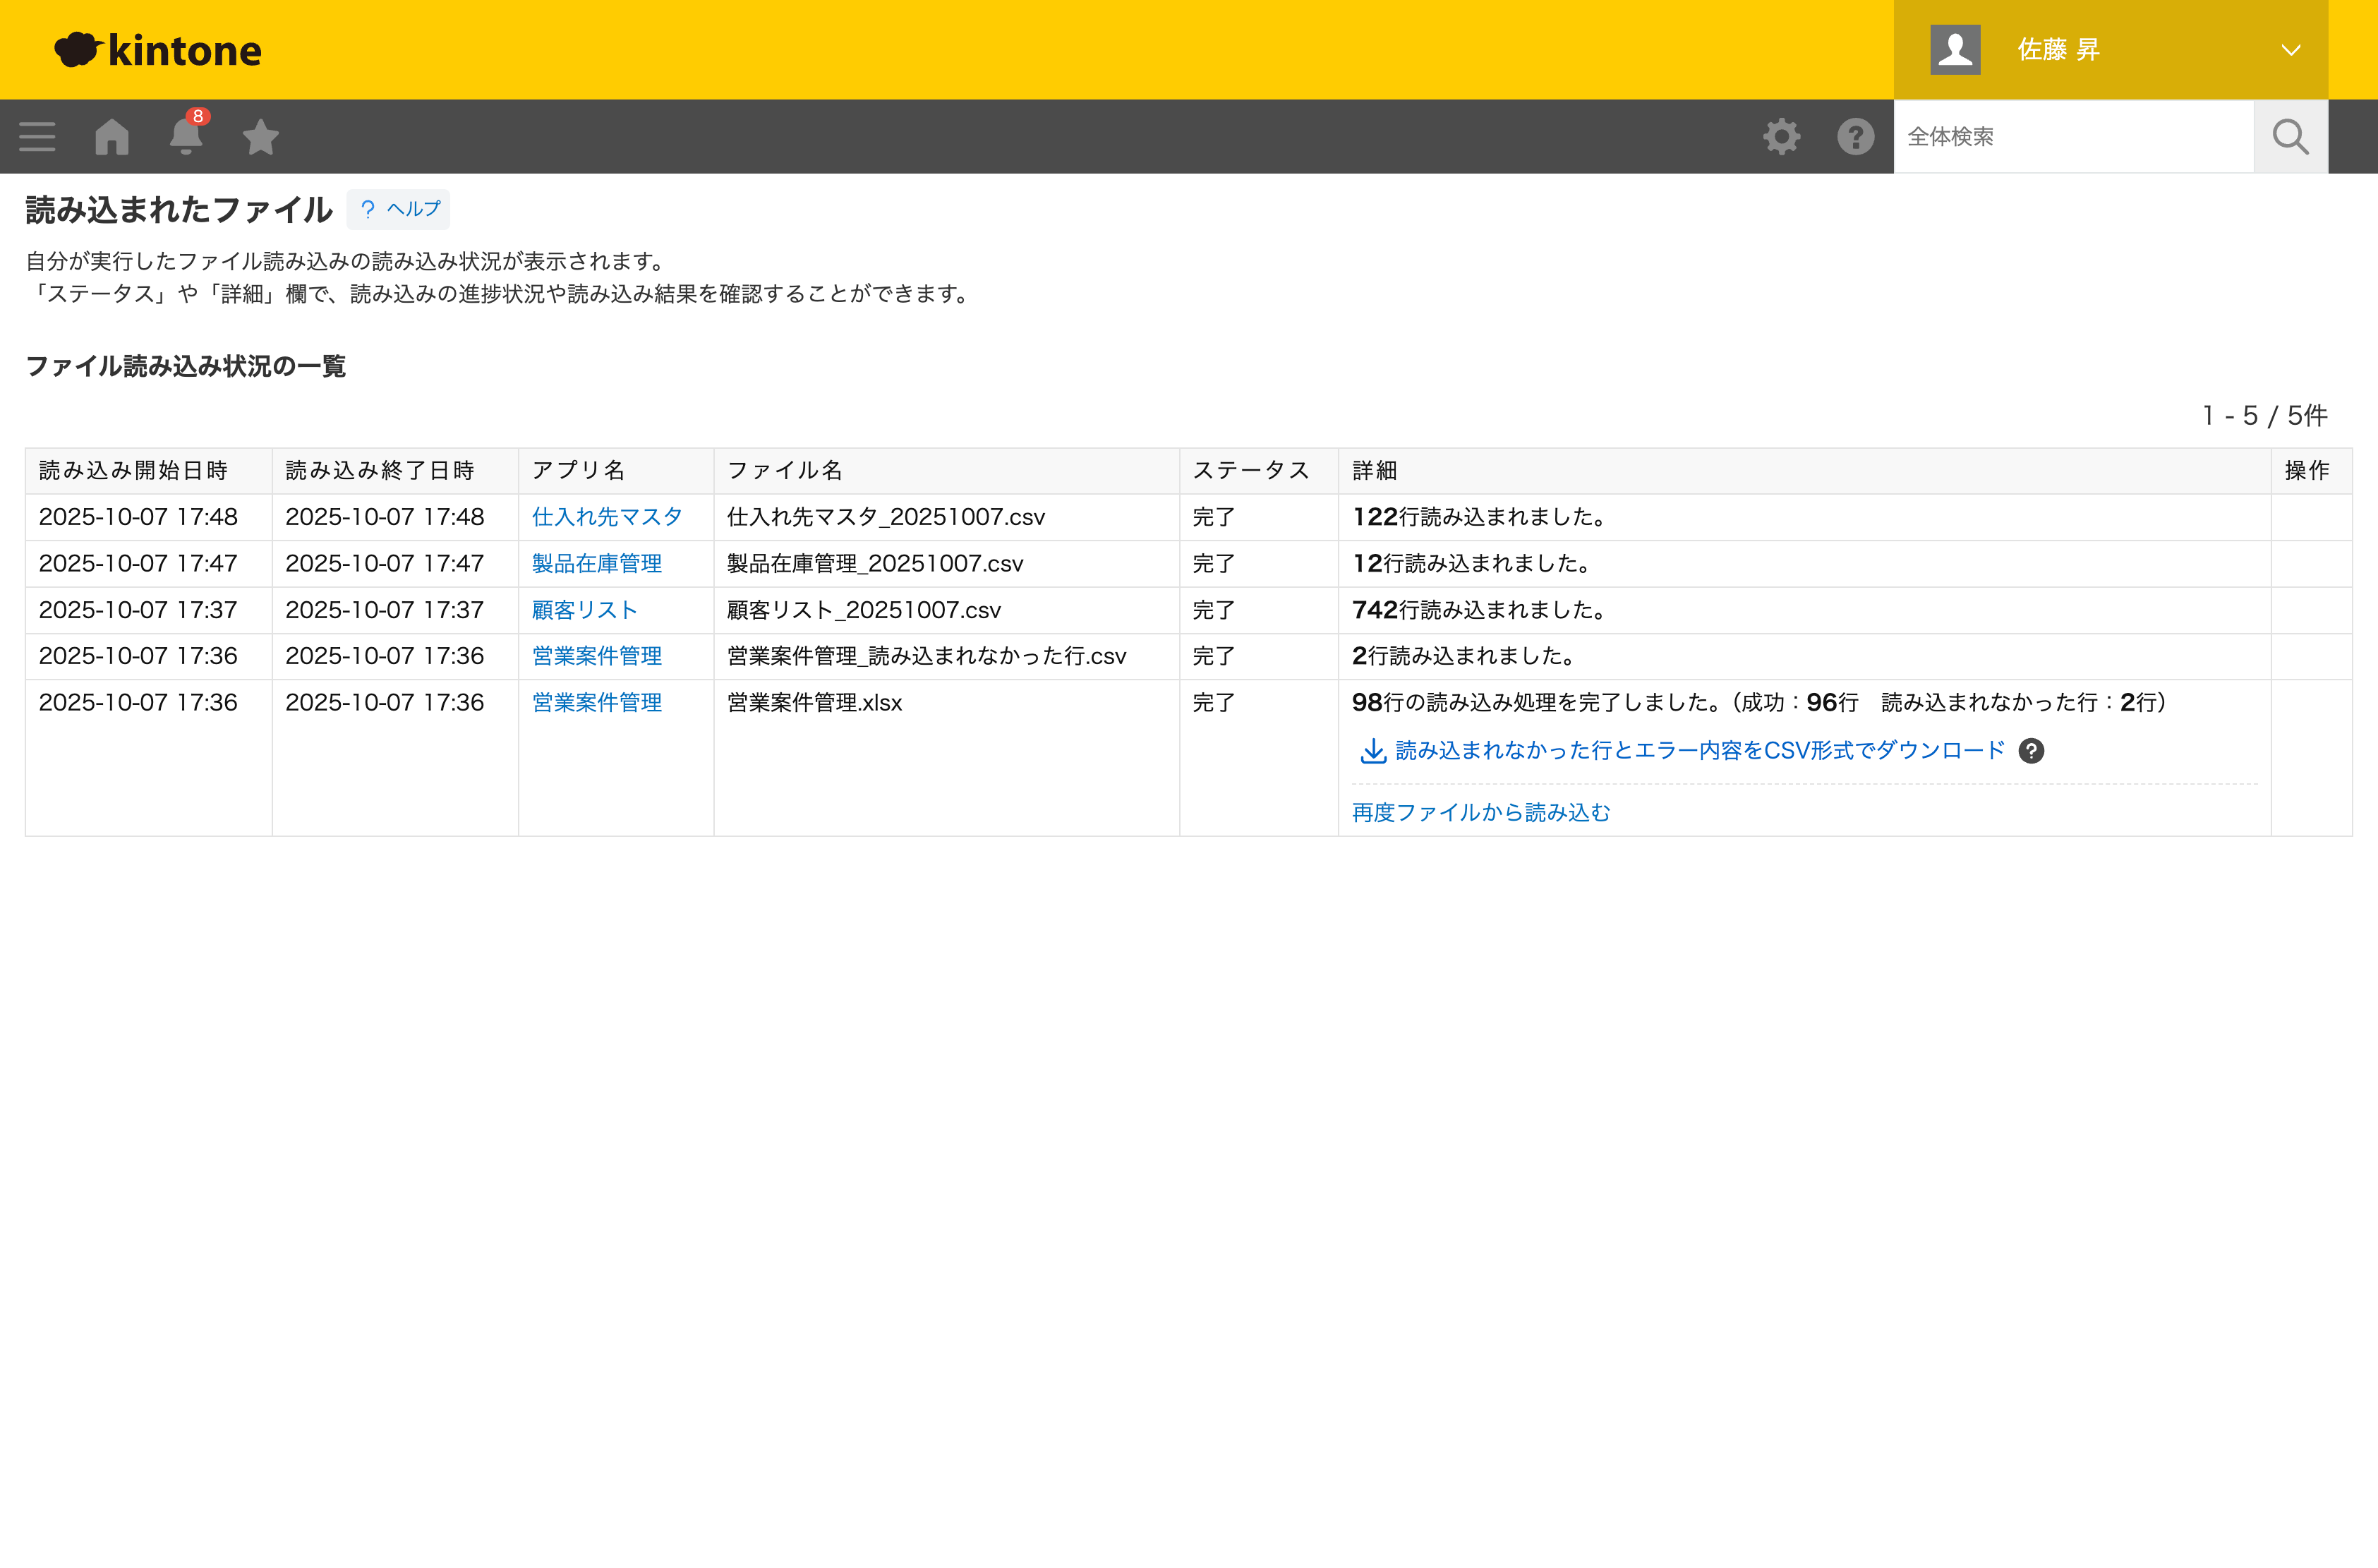Go to the home portal icon
2378x1568 pixels.
point(112,136)
